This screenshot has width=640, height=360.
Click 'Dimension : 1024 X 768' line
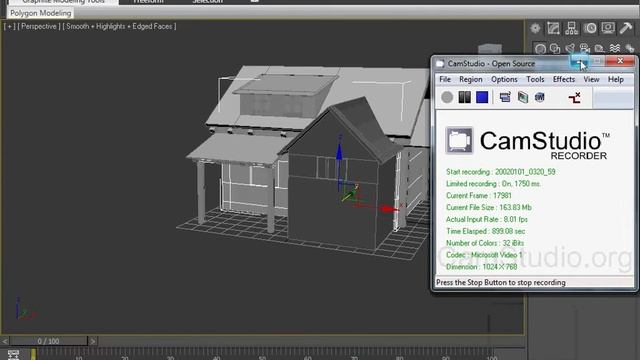482,267
